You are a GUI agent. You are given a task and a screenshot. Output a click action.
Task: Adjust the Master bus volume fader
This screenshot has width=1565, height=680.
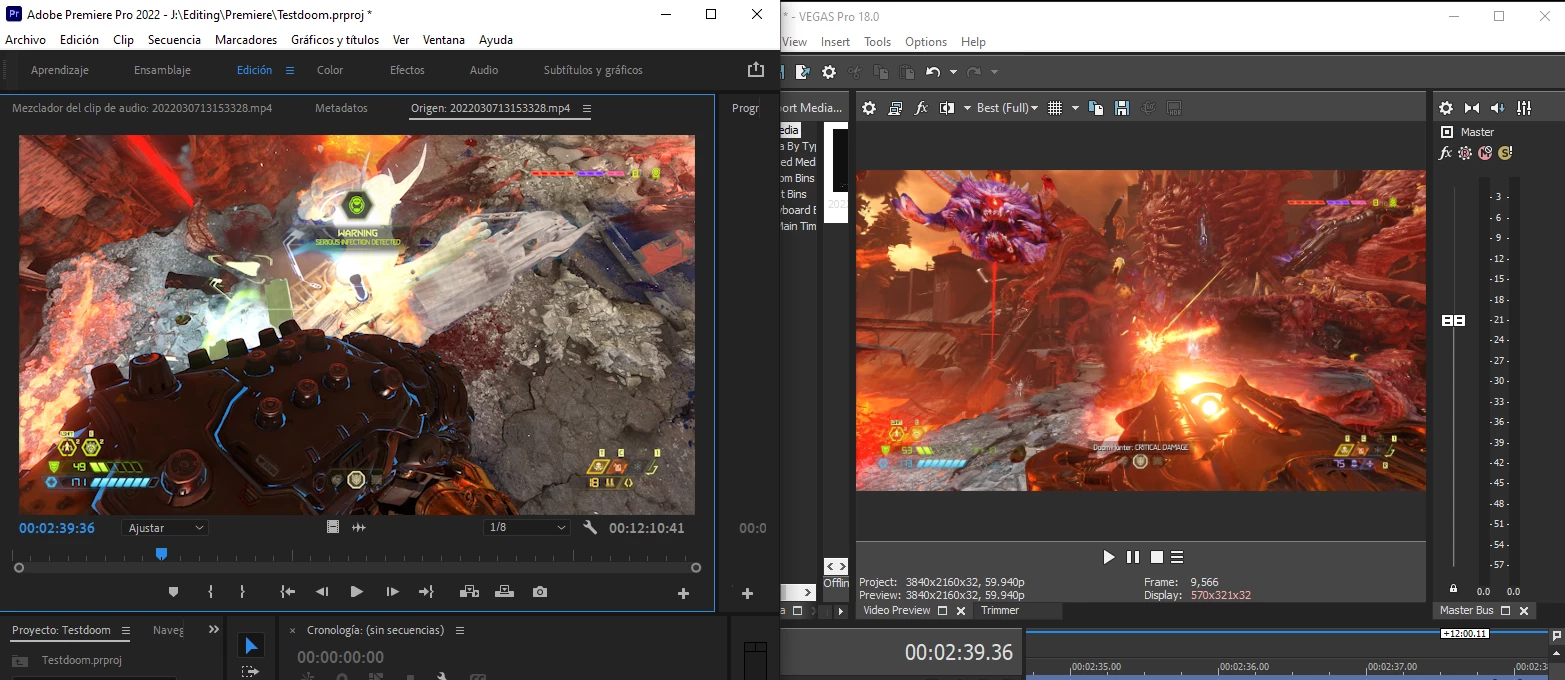click(1453, 320)
